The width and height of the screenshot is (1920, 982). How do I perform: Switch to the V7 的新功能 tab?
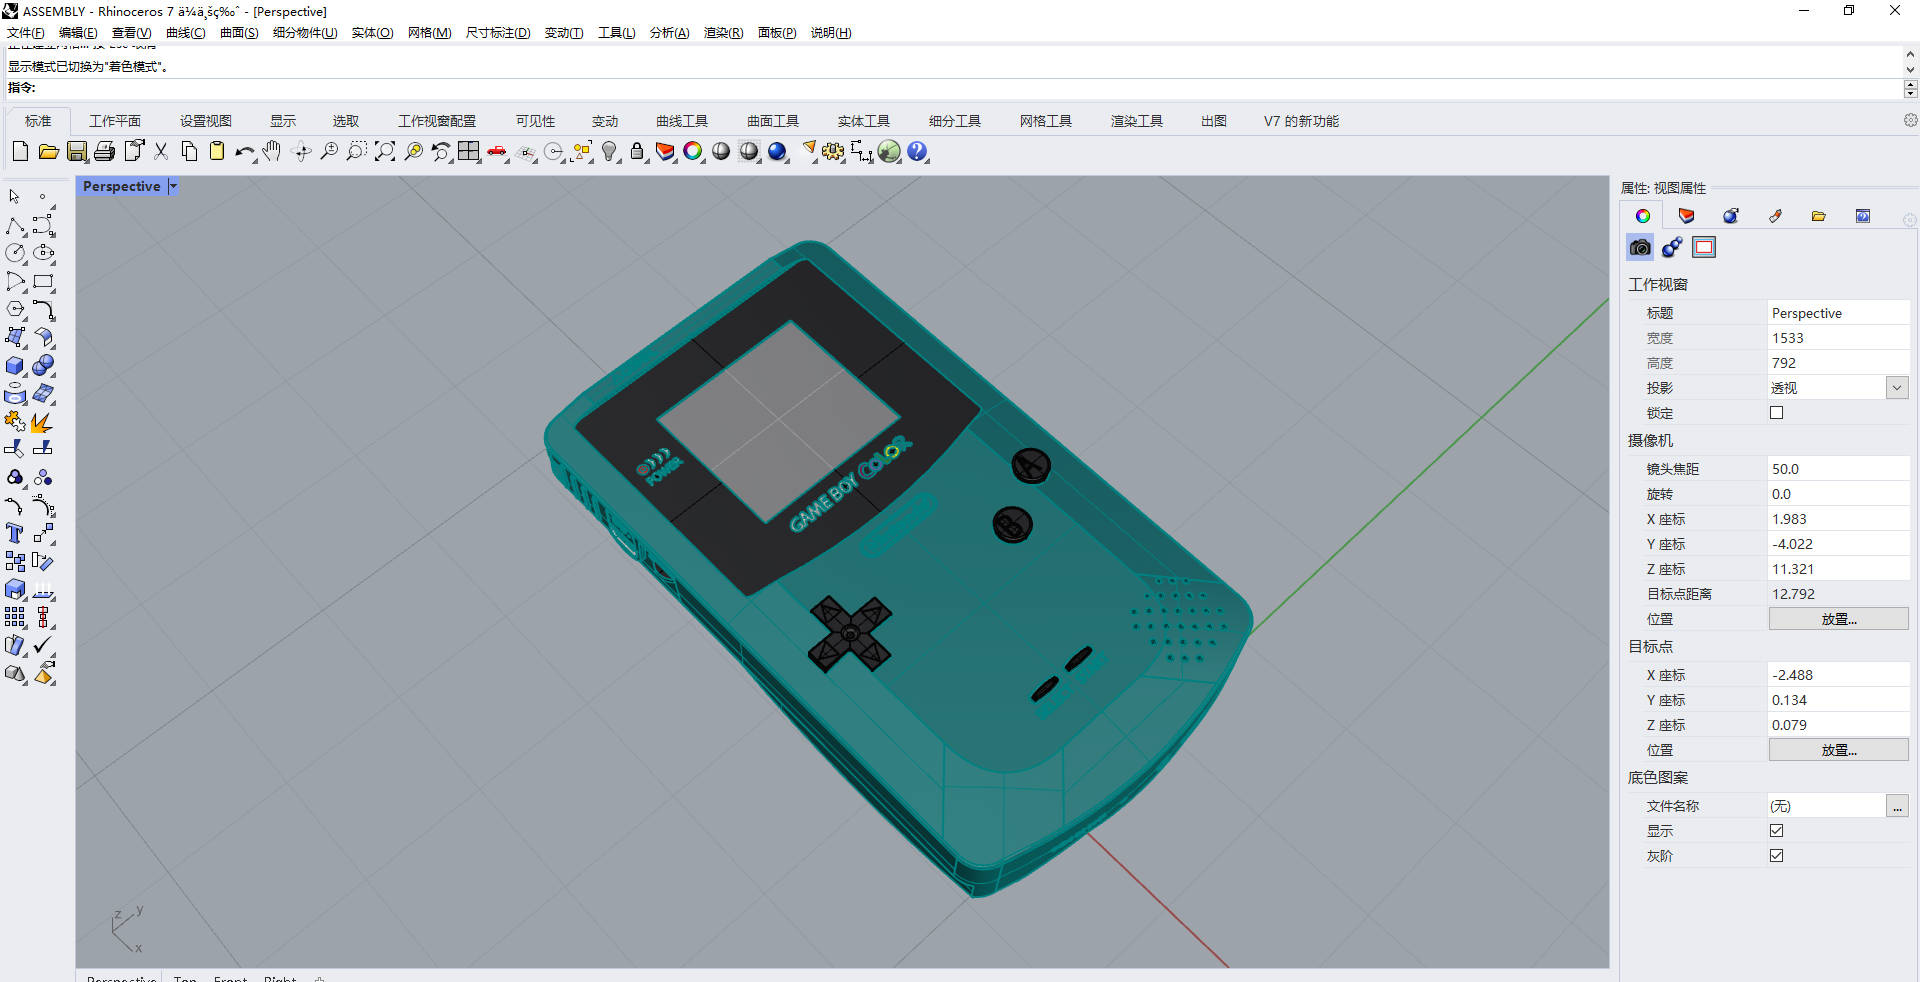1301,121
